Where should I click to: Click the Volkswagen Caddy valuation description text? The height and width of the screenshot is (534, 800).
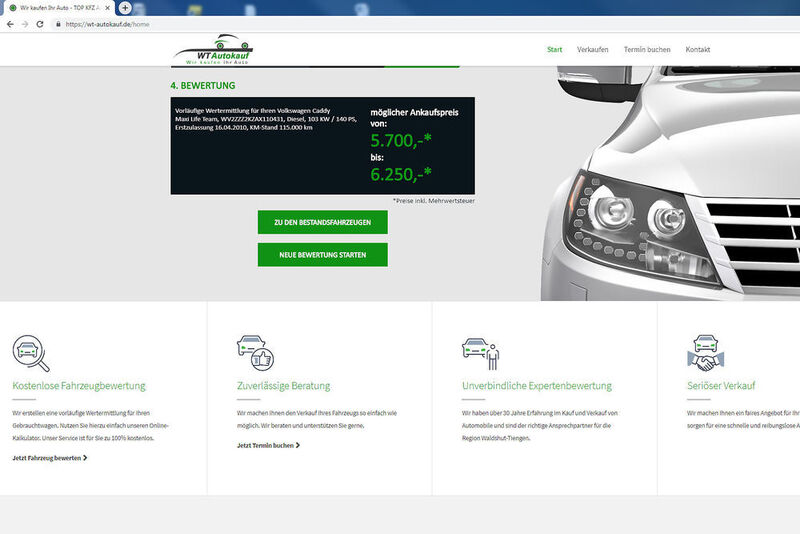266,119
